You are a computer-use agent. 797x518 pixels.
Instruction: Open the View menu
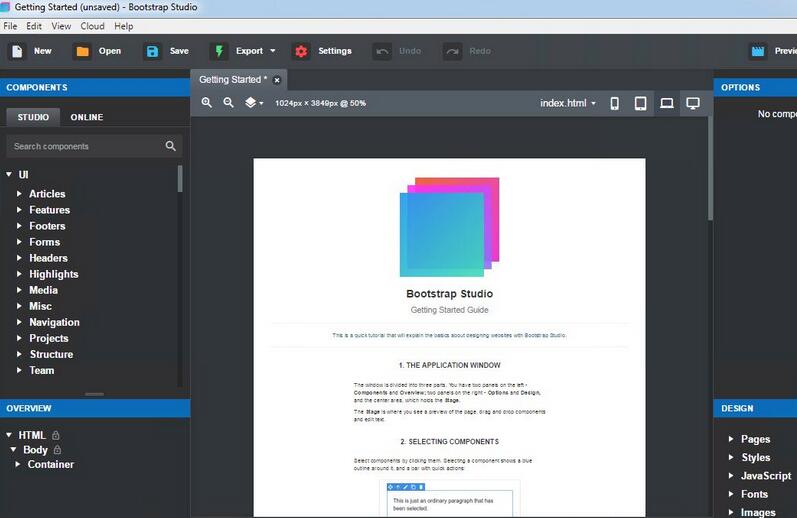61,26
